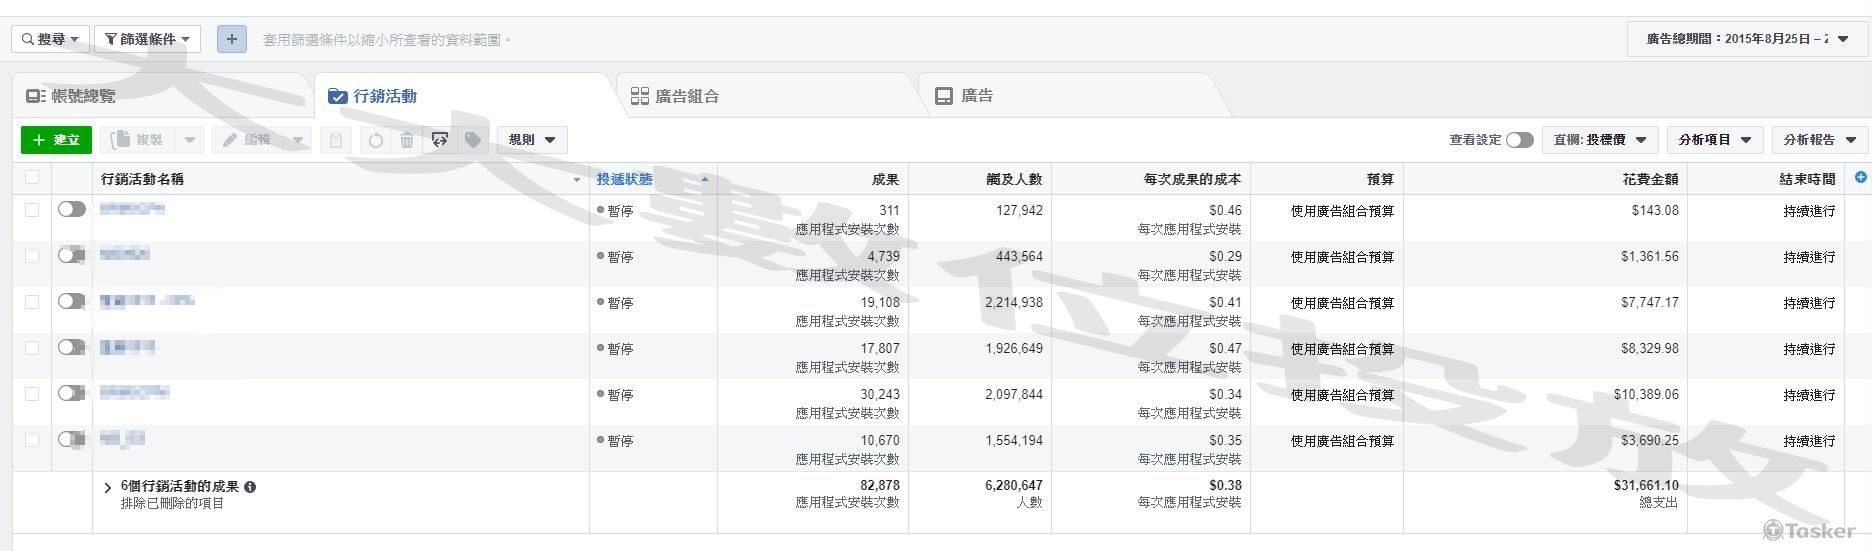Open the 分析報告 button menu

[x=1819, y=140]
